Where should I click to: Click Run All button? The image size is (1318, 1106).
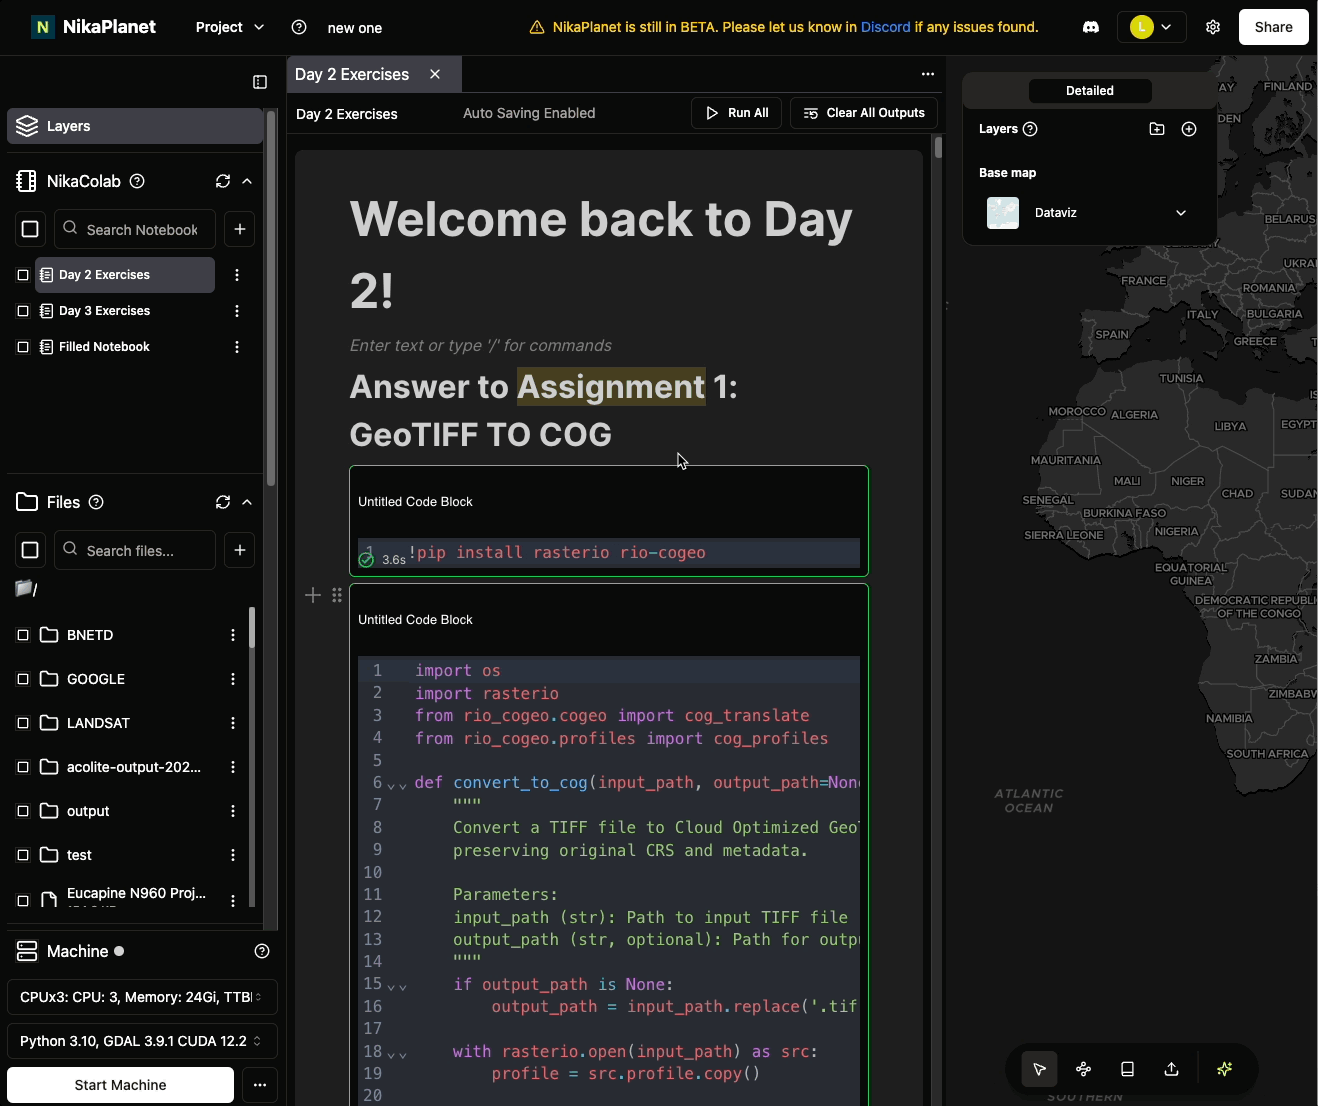click(736, 113)
